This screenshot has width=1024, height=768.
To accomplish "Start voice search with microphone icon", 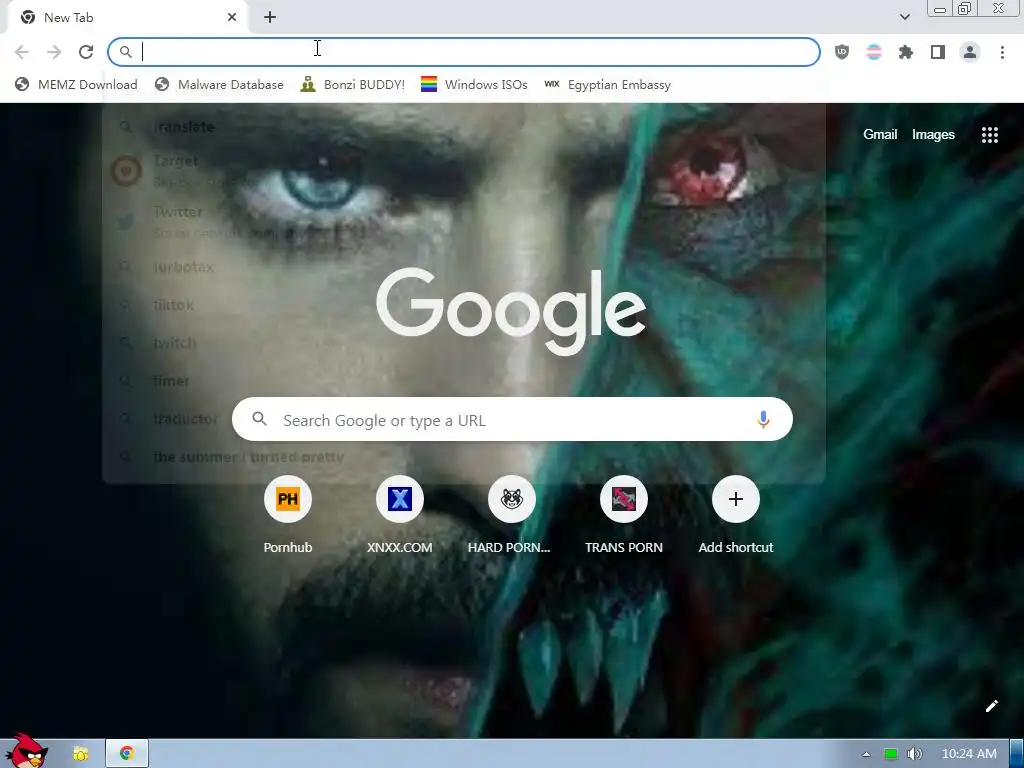I will 763,419.
